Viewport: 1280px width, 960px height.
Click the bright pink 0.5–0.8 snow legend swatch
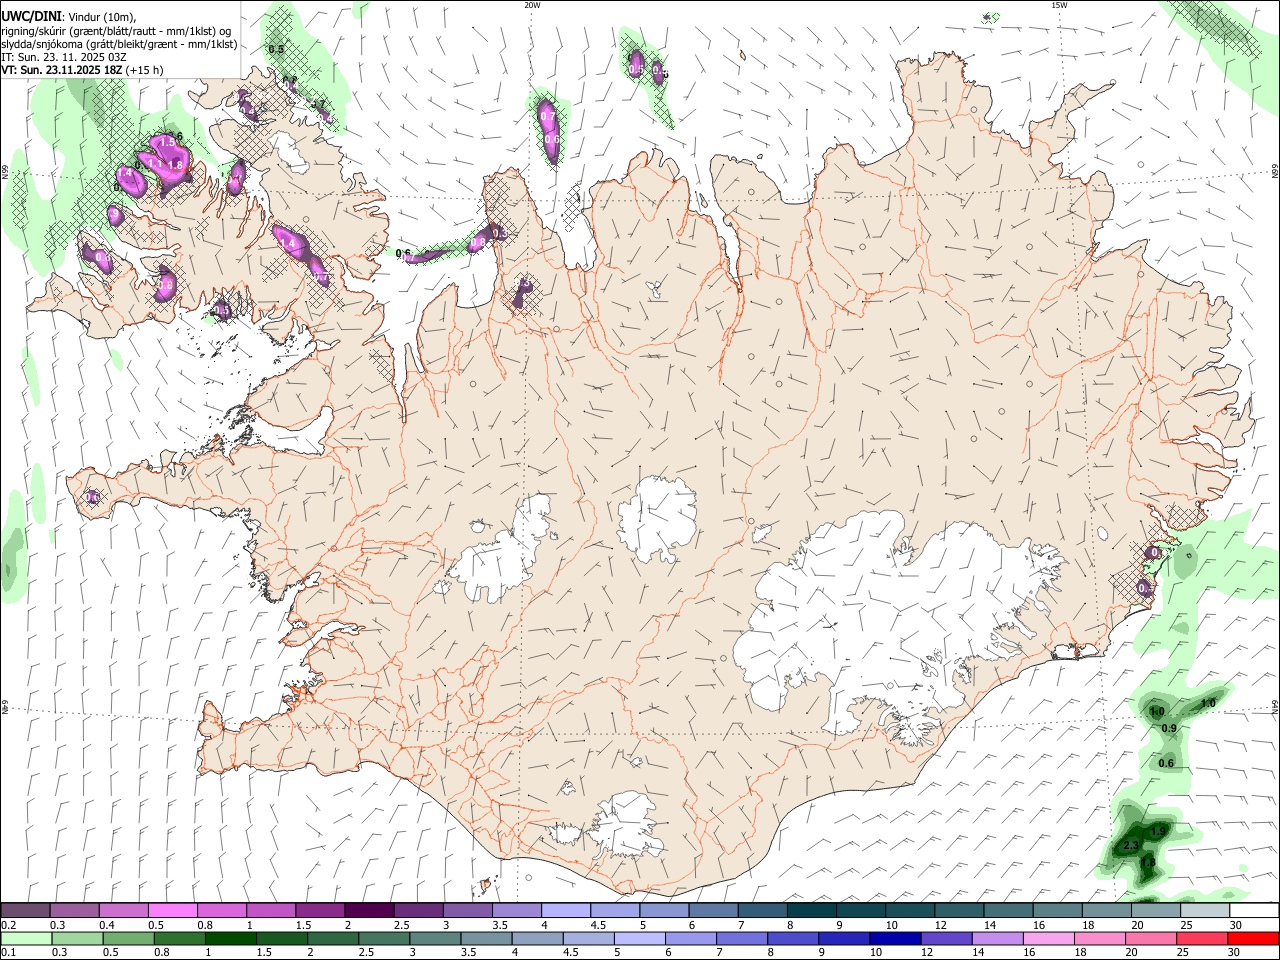point(173,911)
